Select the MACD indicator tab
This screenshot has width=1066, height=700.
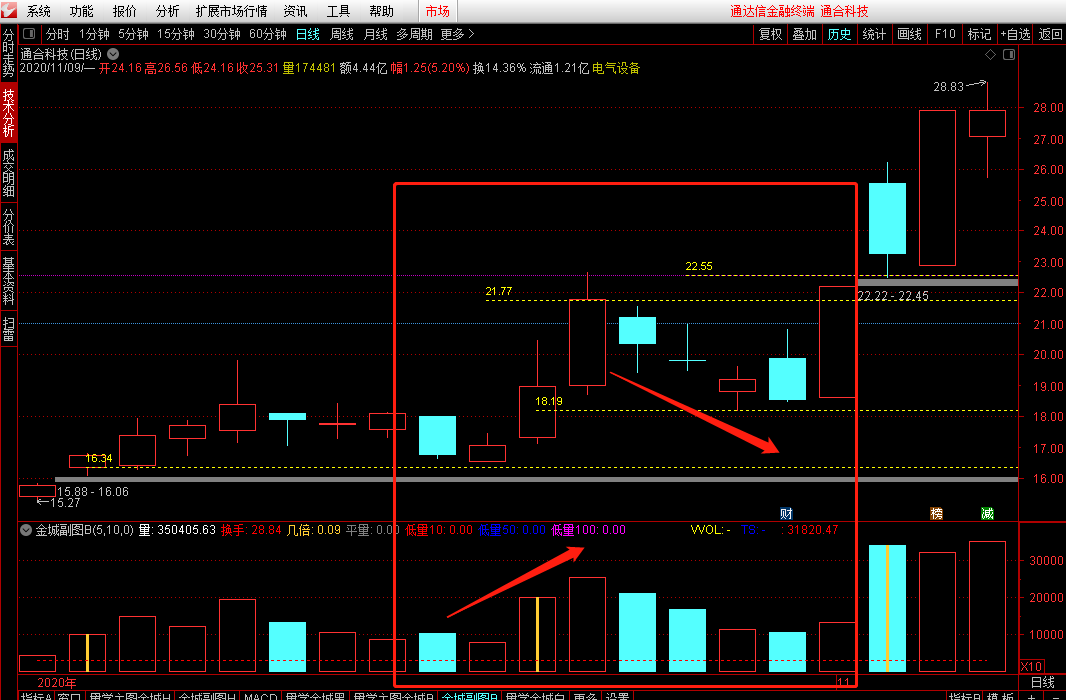(260, 697)
